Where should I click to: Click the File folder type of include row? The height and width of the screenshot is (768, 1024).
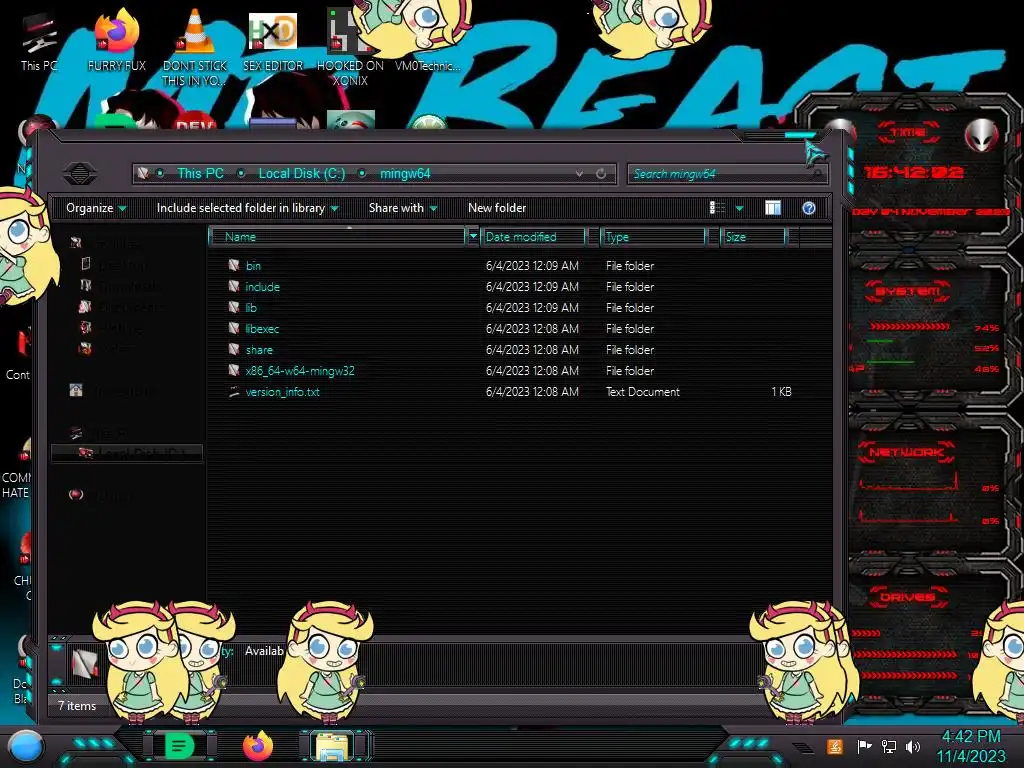(x=630, y=287)
